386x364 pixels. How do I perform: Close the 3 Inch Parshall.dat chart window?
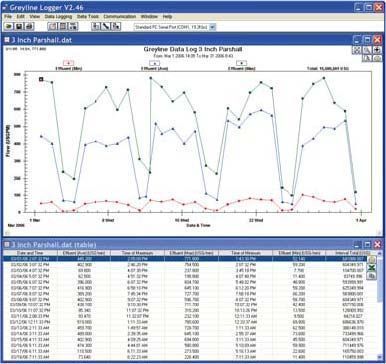378,40
